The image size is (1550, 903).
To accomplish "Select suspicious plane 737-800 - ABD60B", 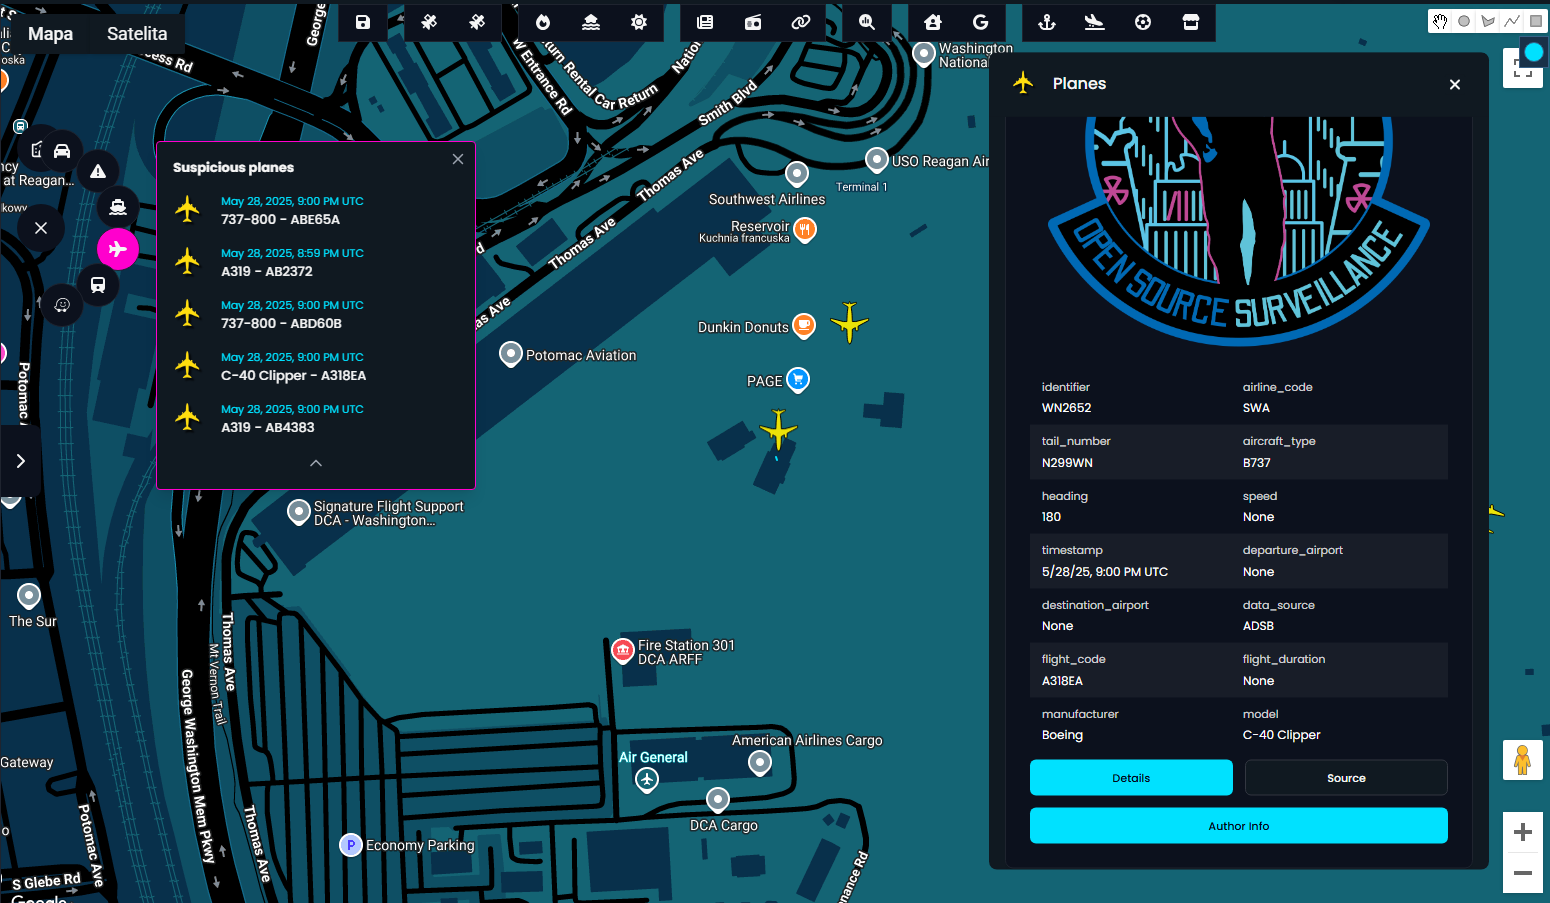I will pos(315,314).
